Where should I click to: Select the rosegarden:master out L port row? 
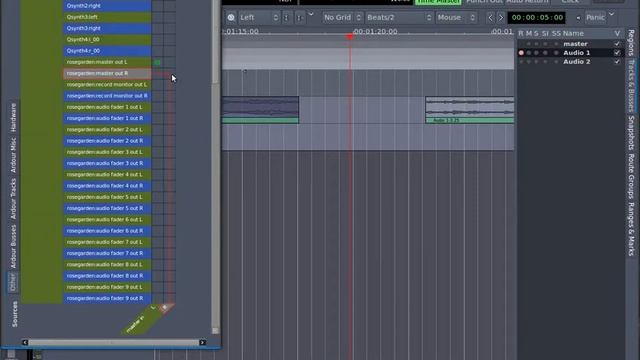(x=107, y=62)
